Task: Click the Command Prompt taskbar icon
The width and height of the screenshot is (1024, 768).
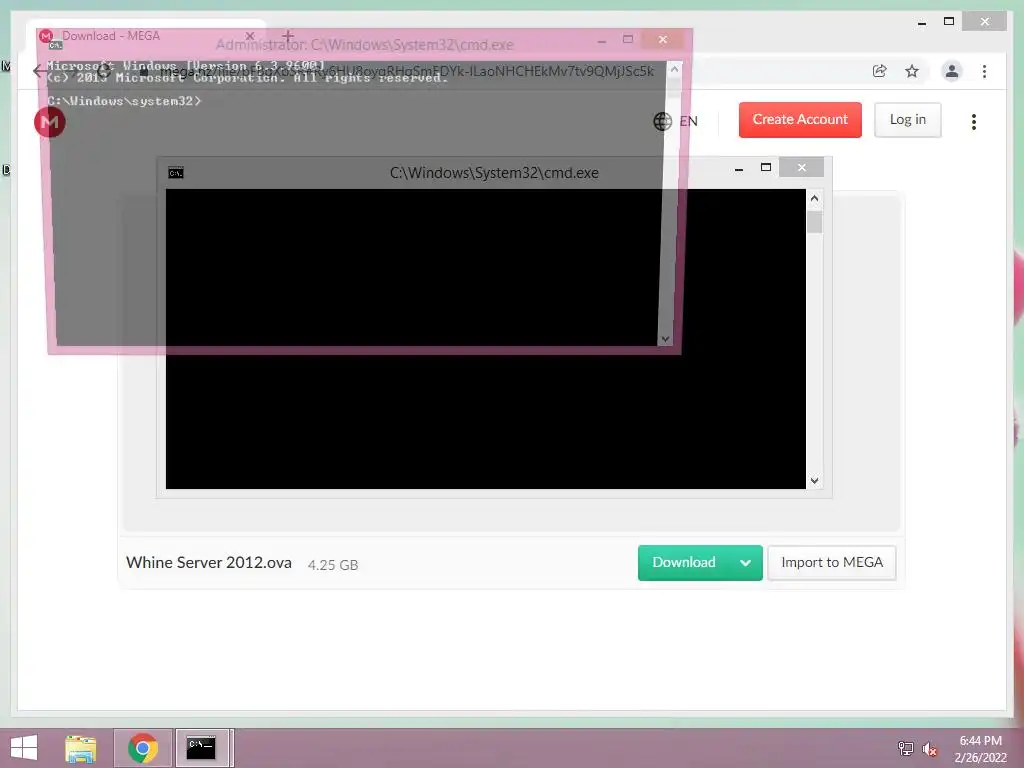Action: [x=201, y=748]
